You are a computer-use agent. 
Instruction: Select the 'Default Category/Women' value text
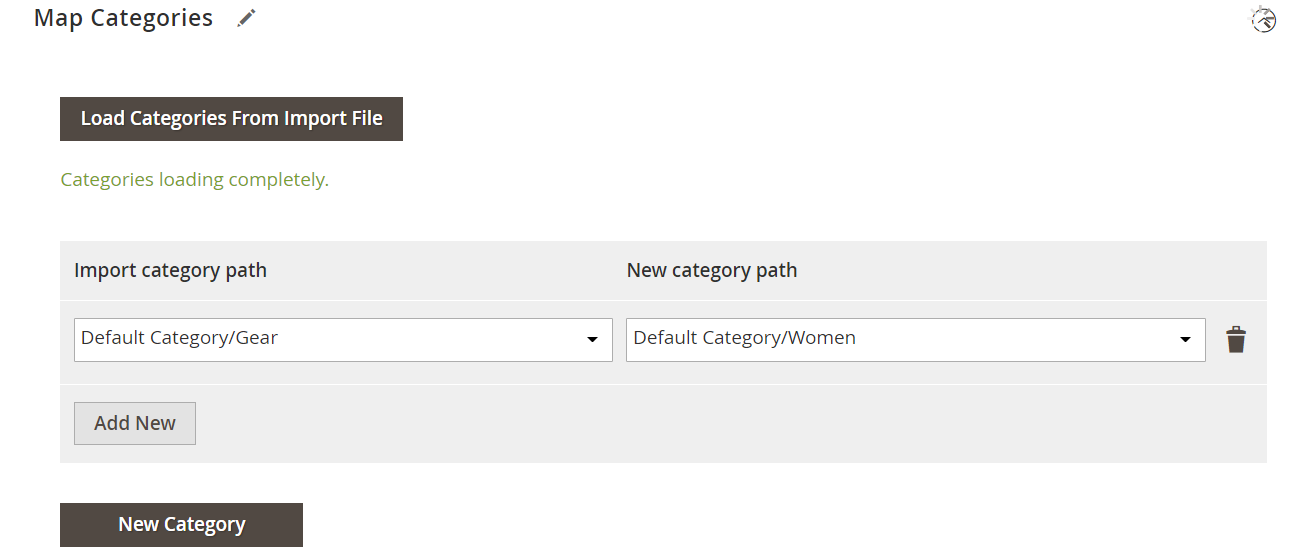(744, 338)
